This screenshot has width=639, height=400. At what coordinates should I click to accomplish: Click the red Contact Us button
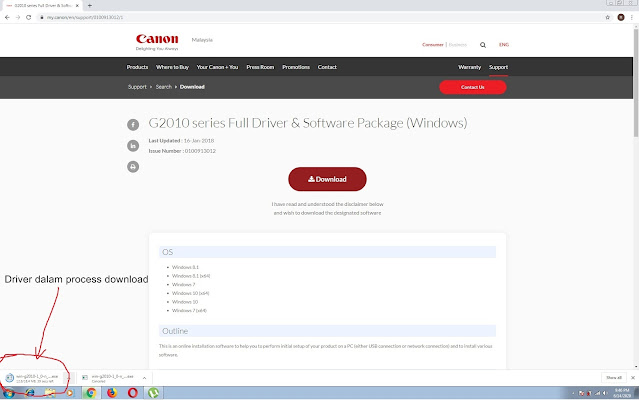pyautogui.click(x=473, y=87)
